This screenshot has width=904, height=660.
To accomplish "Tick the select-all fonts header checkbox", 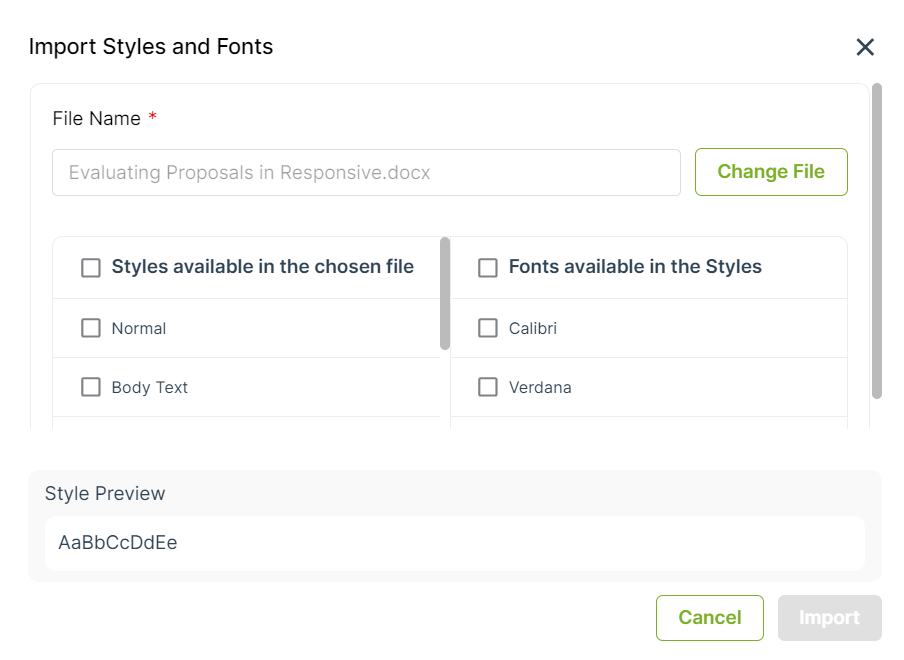I will [488, 268].
